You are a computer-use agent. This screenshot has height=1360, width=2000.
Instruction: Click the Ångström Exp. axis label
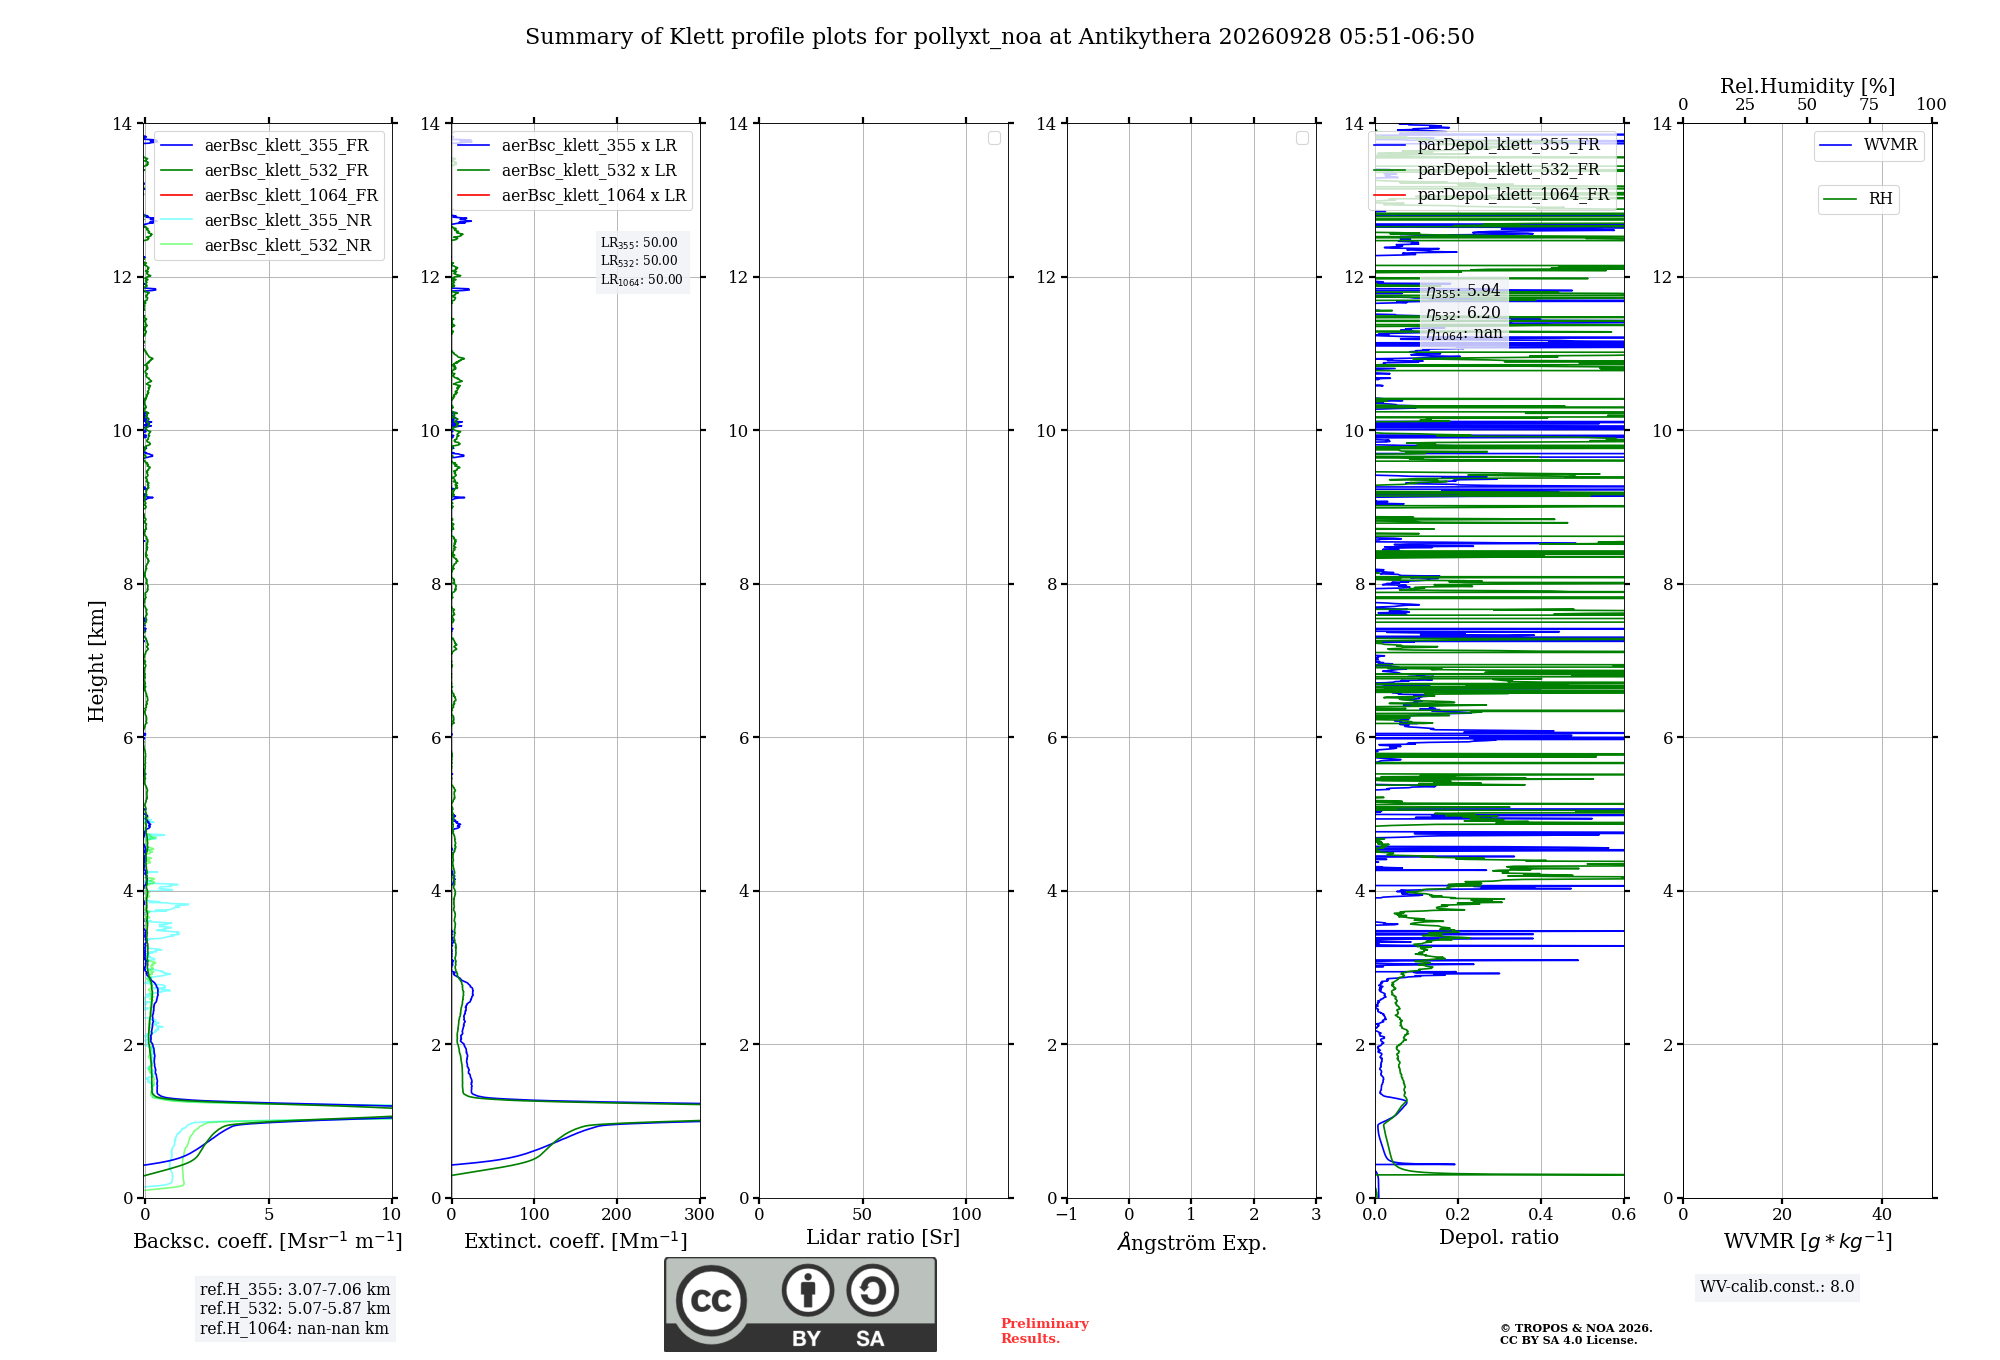point(1192,1242)
